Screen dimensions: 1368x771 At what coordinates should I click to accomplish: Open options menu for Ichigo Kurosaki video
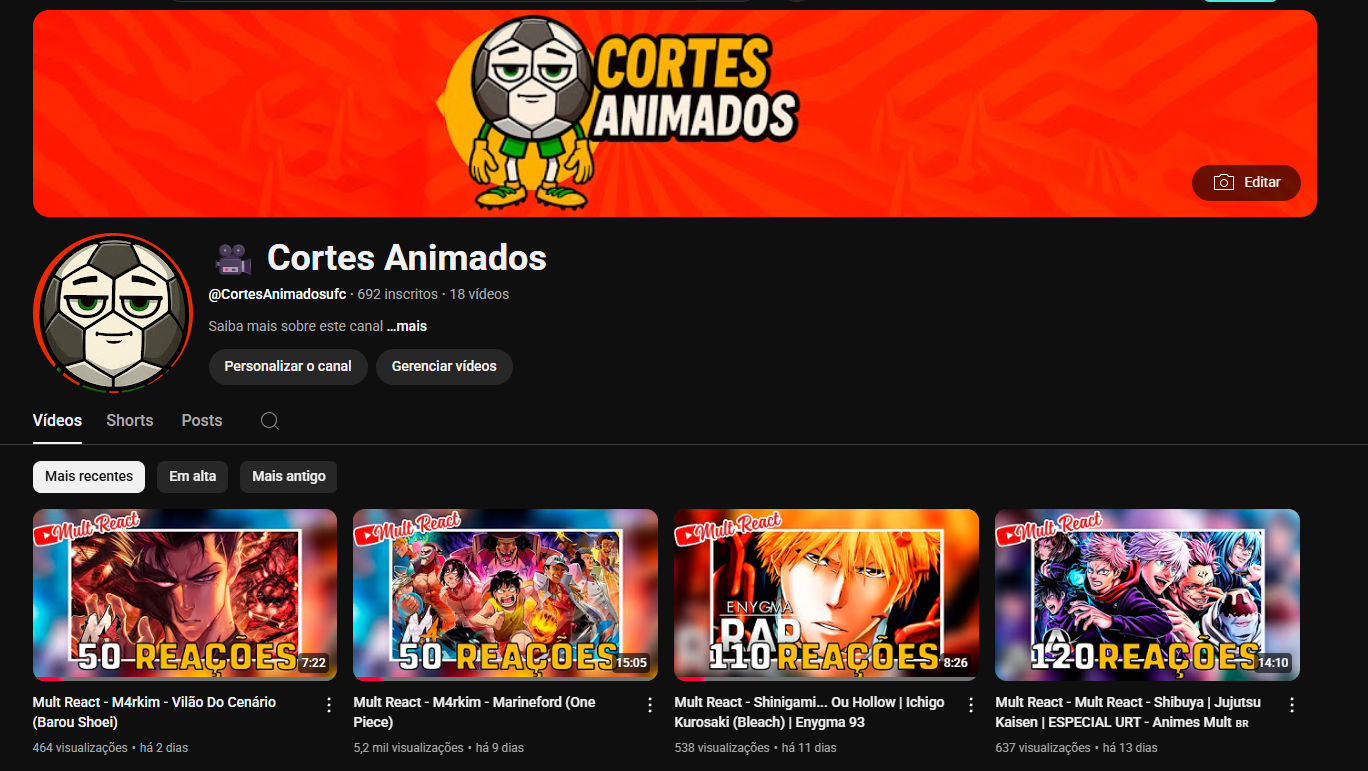click(x=971, y=705)
